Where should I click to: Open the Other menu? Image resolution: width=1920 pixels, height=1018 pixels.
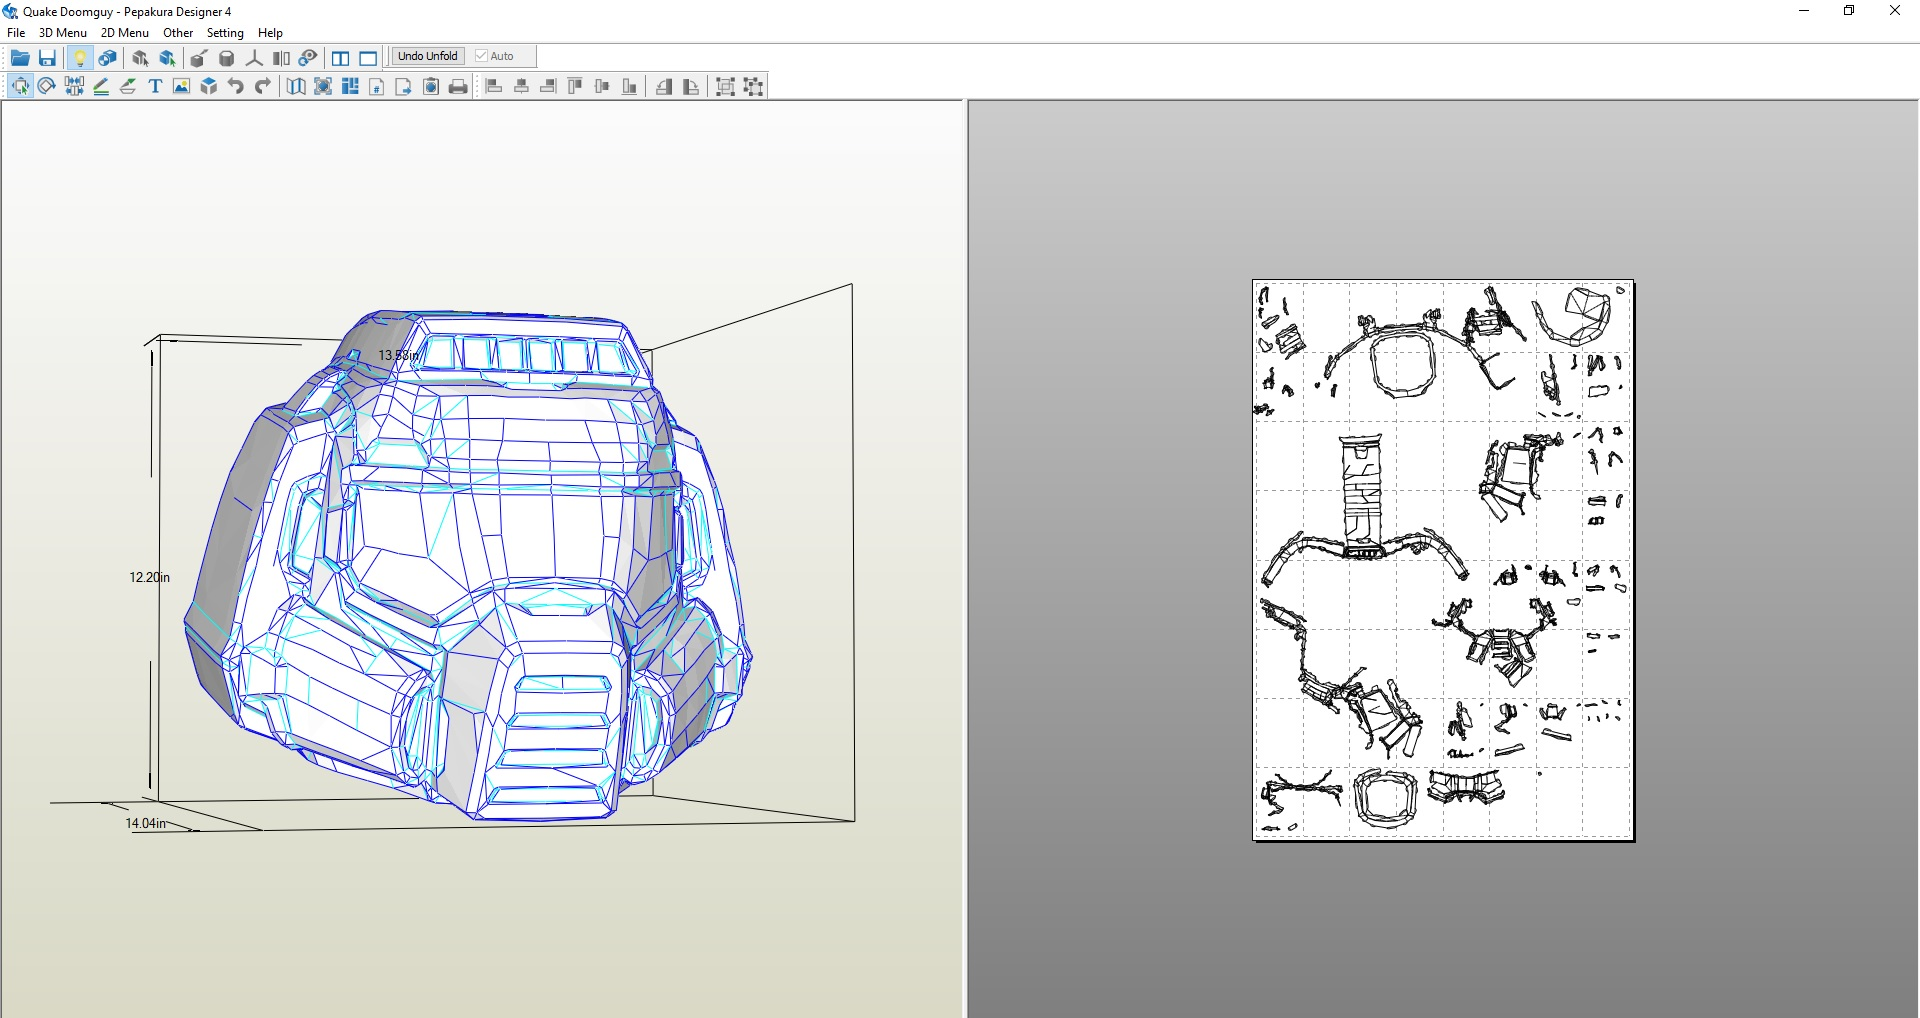click(178, 33)
